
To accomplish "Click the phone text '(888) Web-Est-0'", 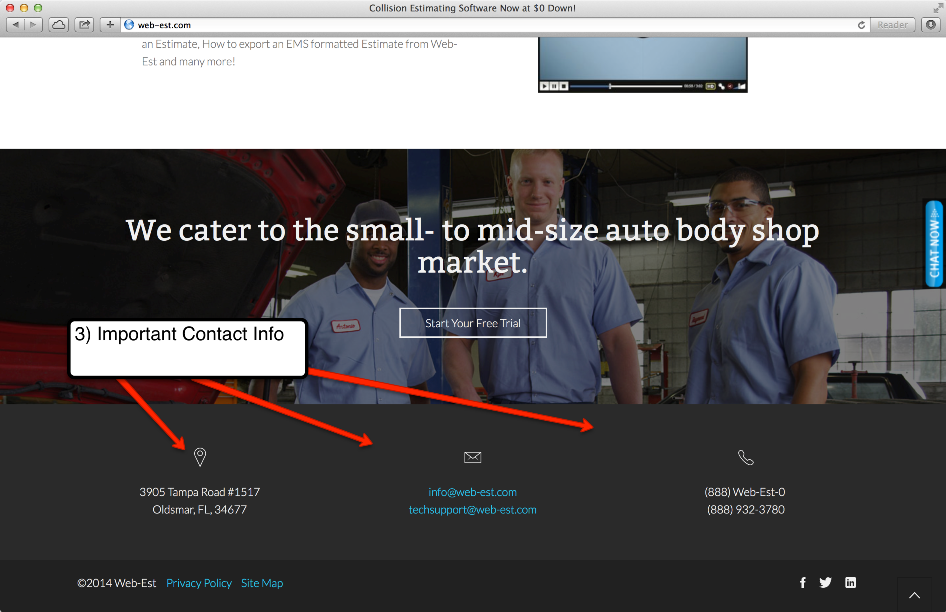I will 745,492.
